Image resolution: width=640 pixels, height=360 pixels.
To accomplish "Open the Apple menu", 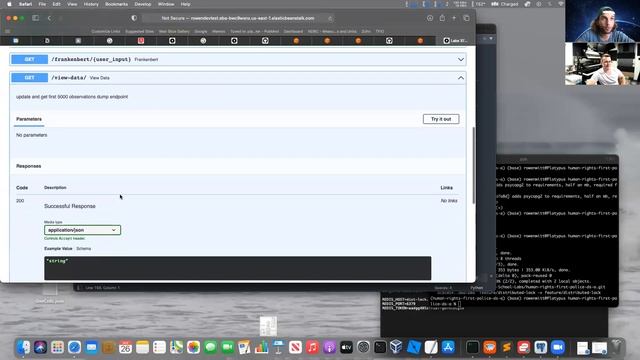I will (9, 4).
